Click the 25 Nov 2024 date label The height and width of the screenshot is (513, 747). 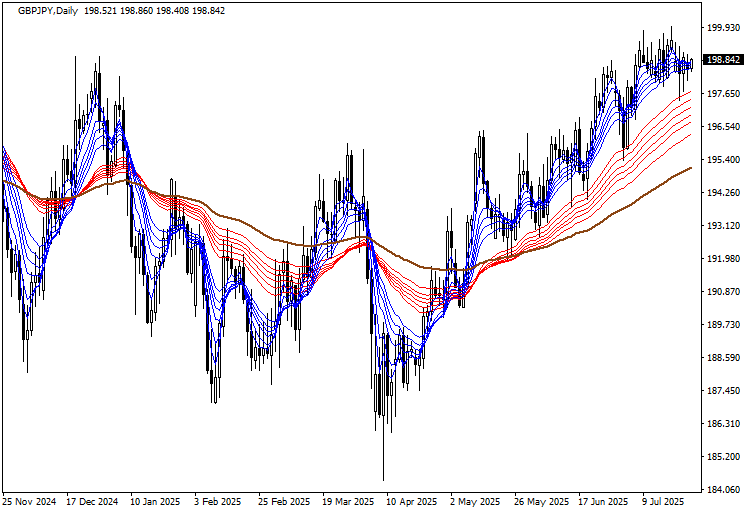(x=29, y=502)
